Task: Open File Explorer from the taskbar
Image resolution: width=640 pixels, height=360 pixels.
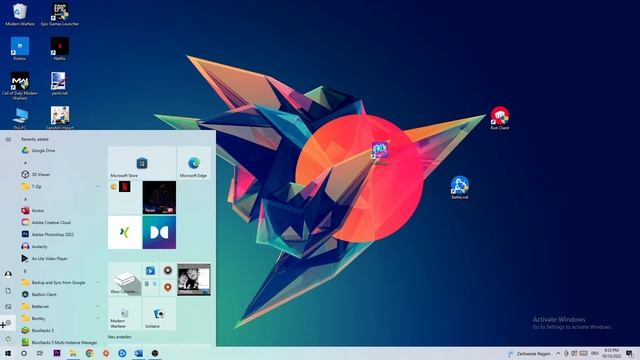Action: (x=73, y=353)
